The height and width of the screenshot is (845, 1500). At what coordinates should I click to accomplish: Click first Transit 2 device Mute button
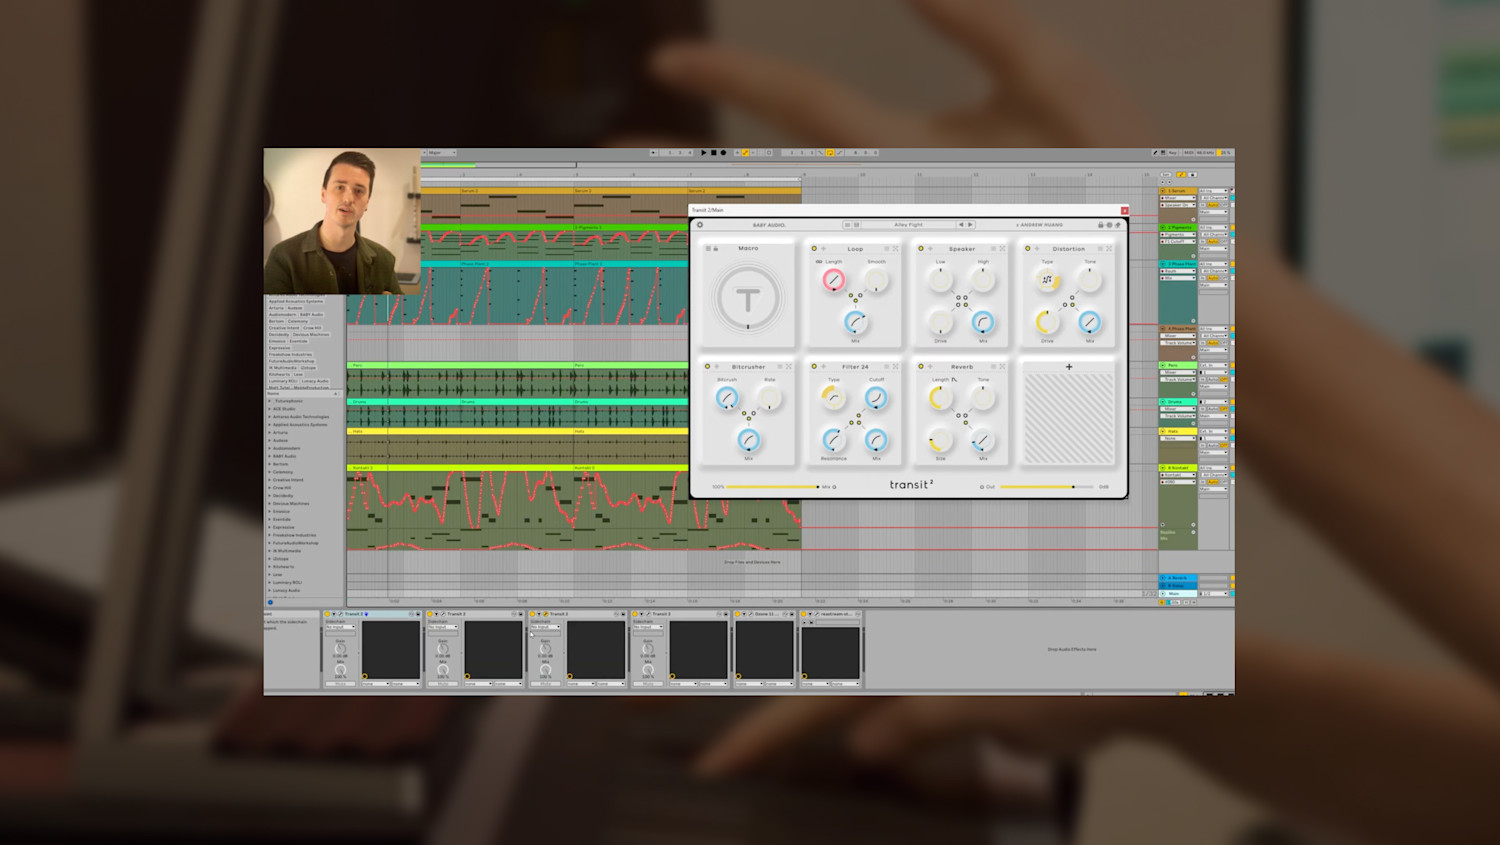(x=340, y=684)
